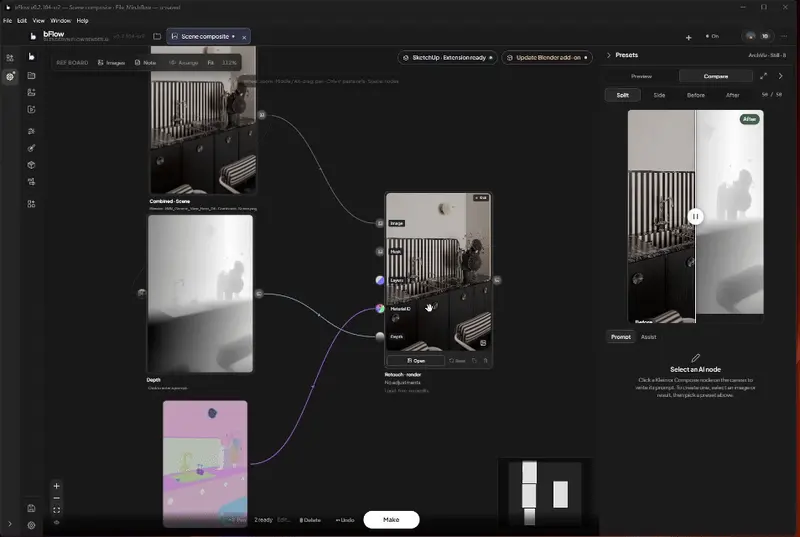Select the Before compare mode
The height and width of the screenshot is (537, 800).
[696, 95]
